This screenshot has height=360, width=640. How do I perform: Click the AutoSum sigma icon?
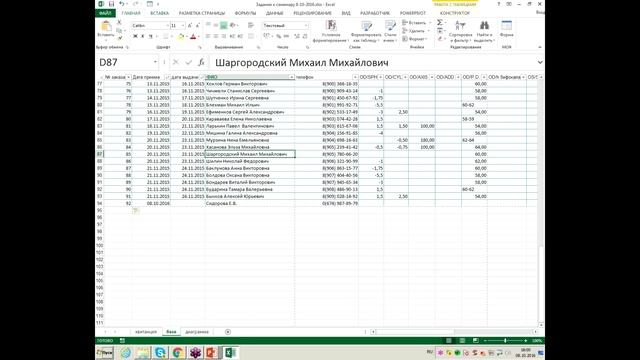(440, 23)
